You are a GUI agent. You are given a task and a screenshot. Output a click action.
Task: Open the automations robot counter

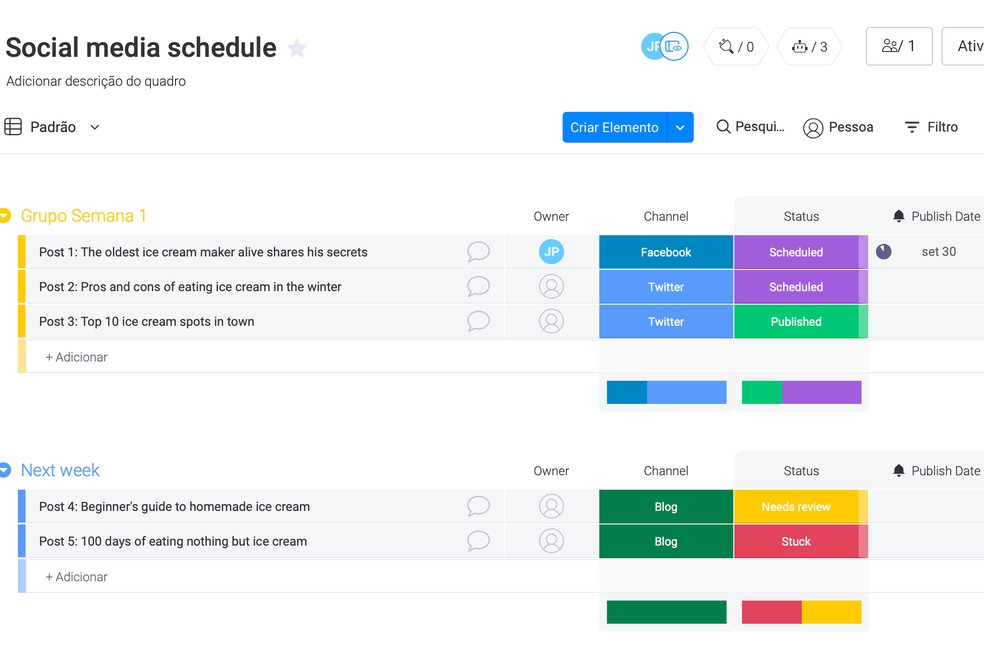coord(809,46)
